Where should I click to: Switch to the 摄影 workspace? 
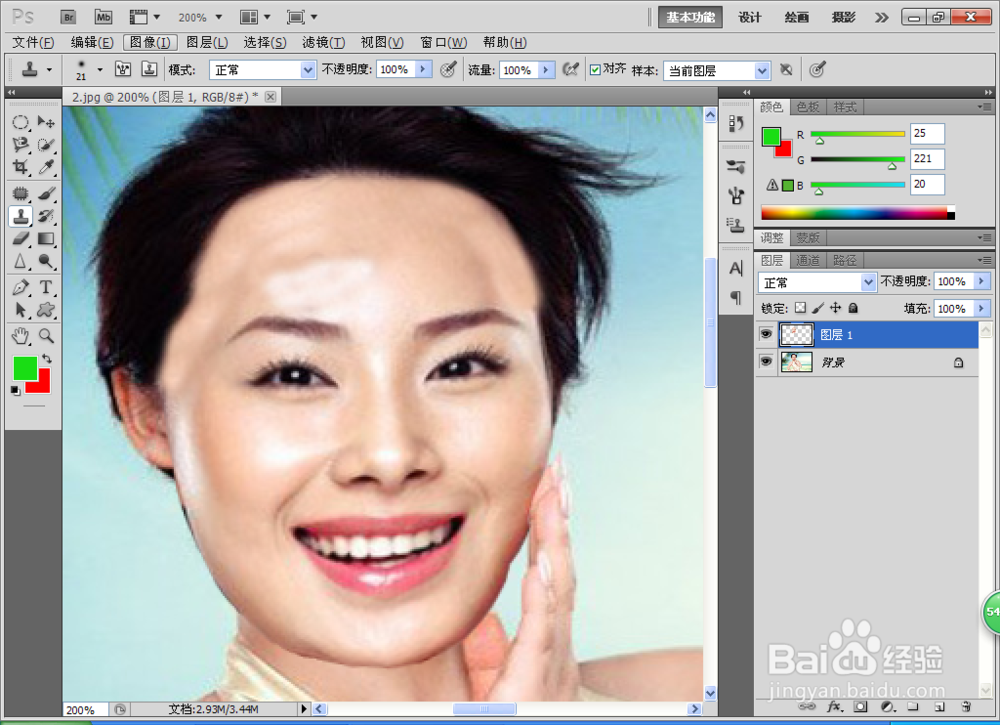[843, 17]
